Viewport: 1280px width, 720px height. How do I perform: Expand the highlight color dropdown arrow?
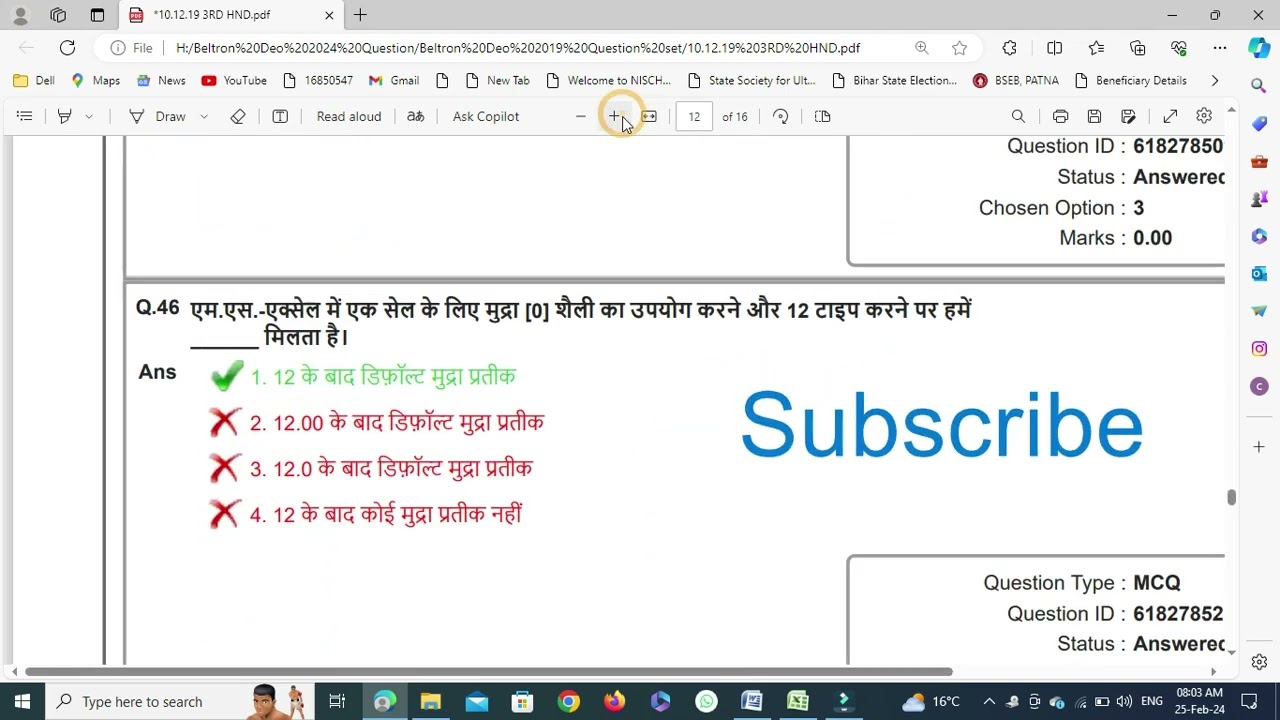point(89,116)
